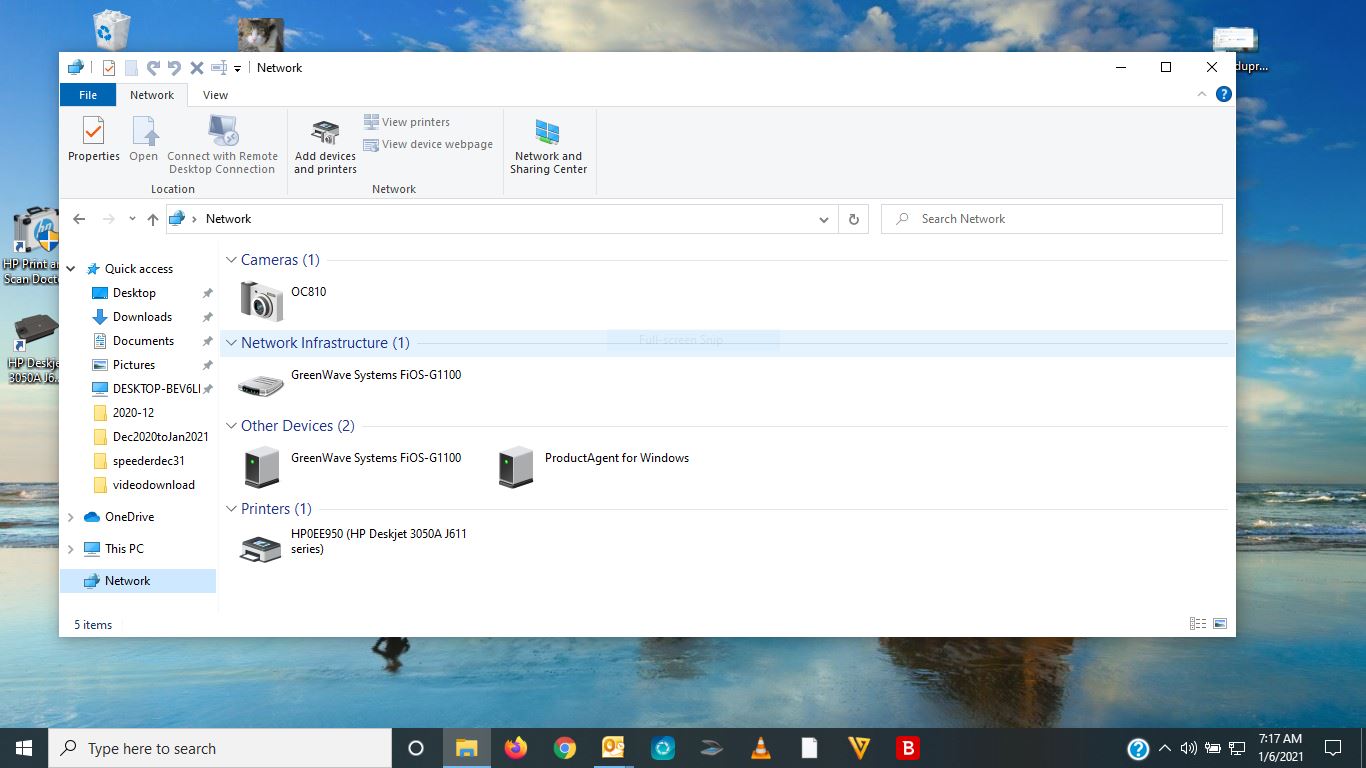1366x768 pixels.
Task: Open Network and Sharing Center
Action: click(548, 146)
